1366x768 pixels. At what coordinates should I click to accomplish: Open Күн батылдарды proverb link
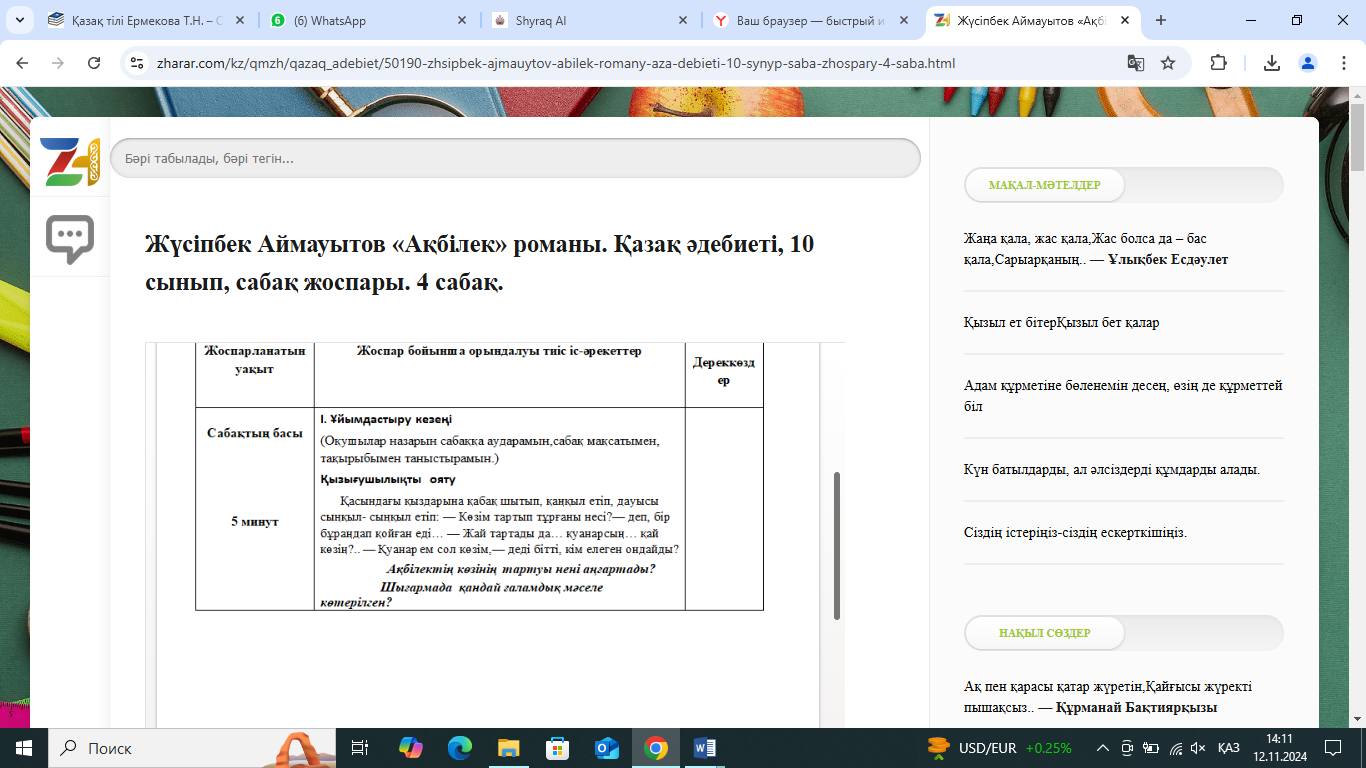[x=1112, y=469]
